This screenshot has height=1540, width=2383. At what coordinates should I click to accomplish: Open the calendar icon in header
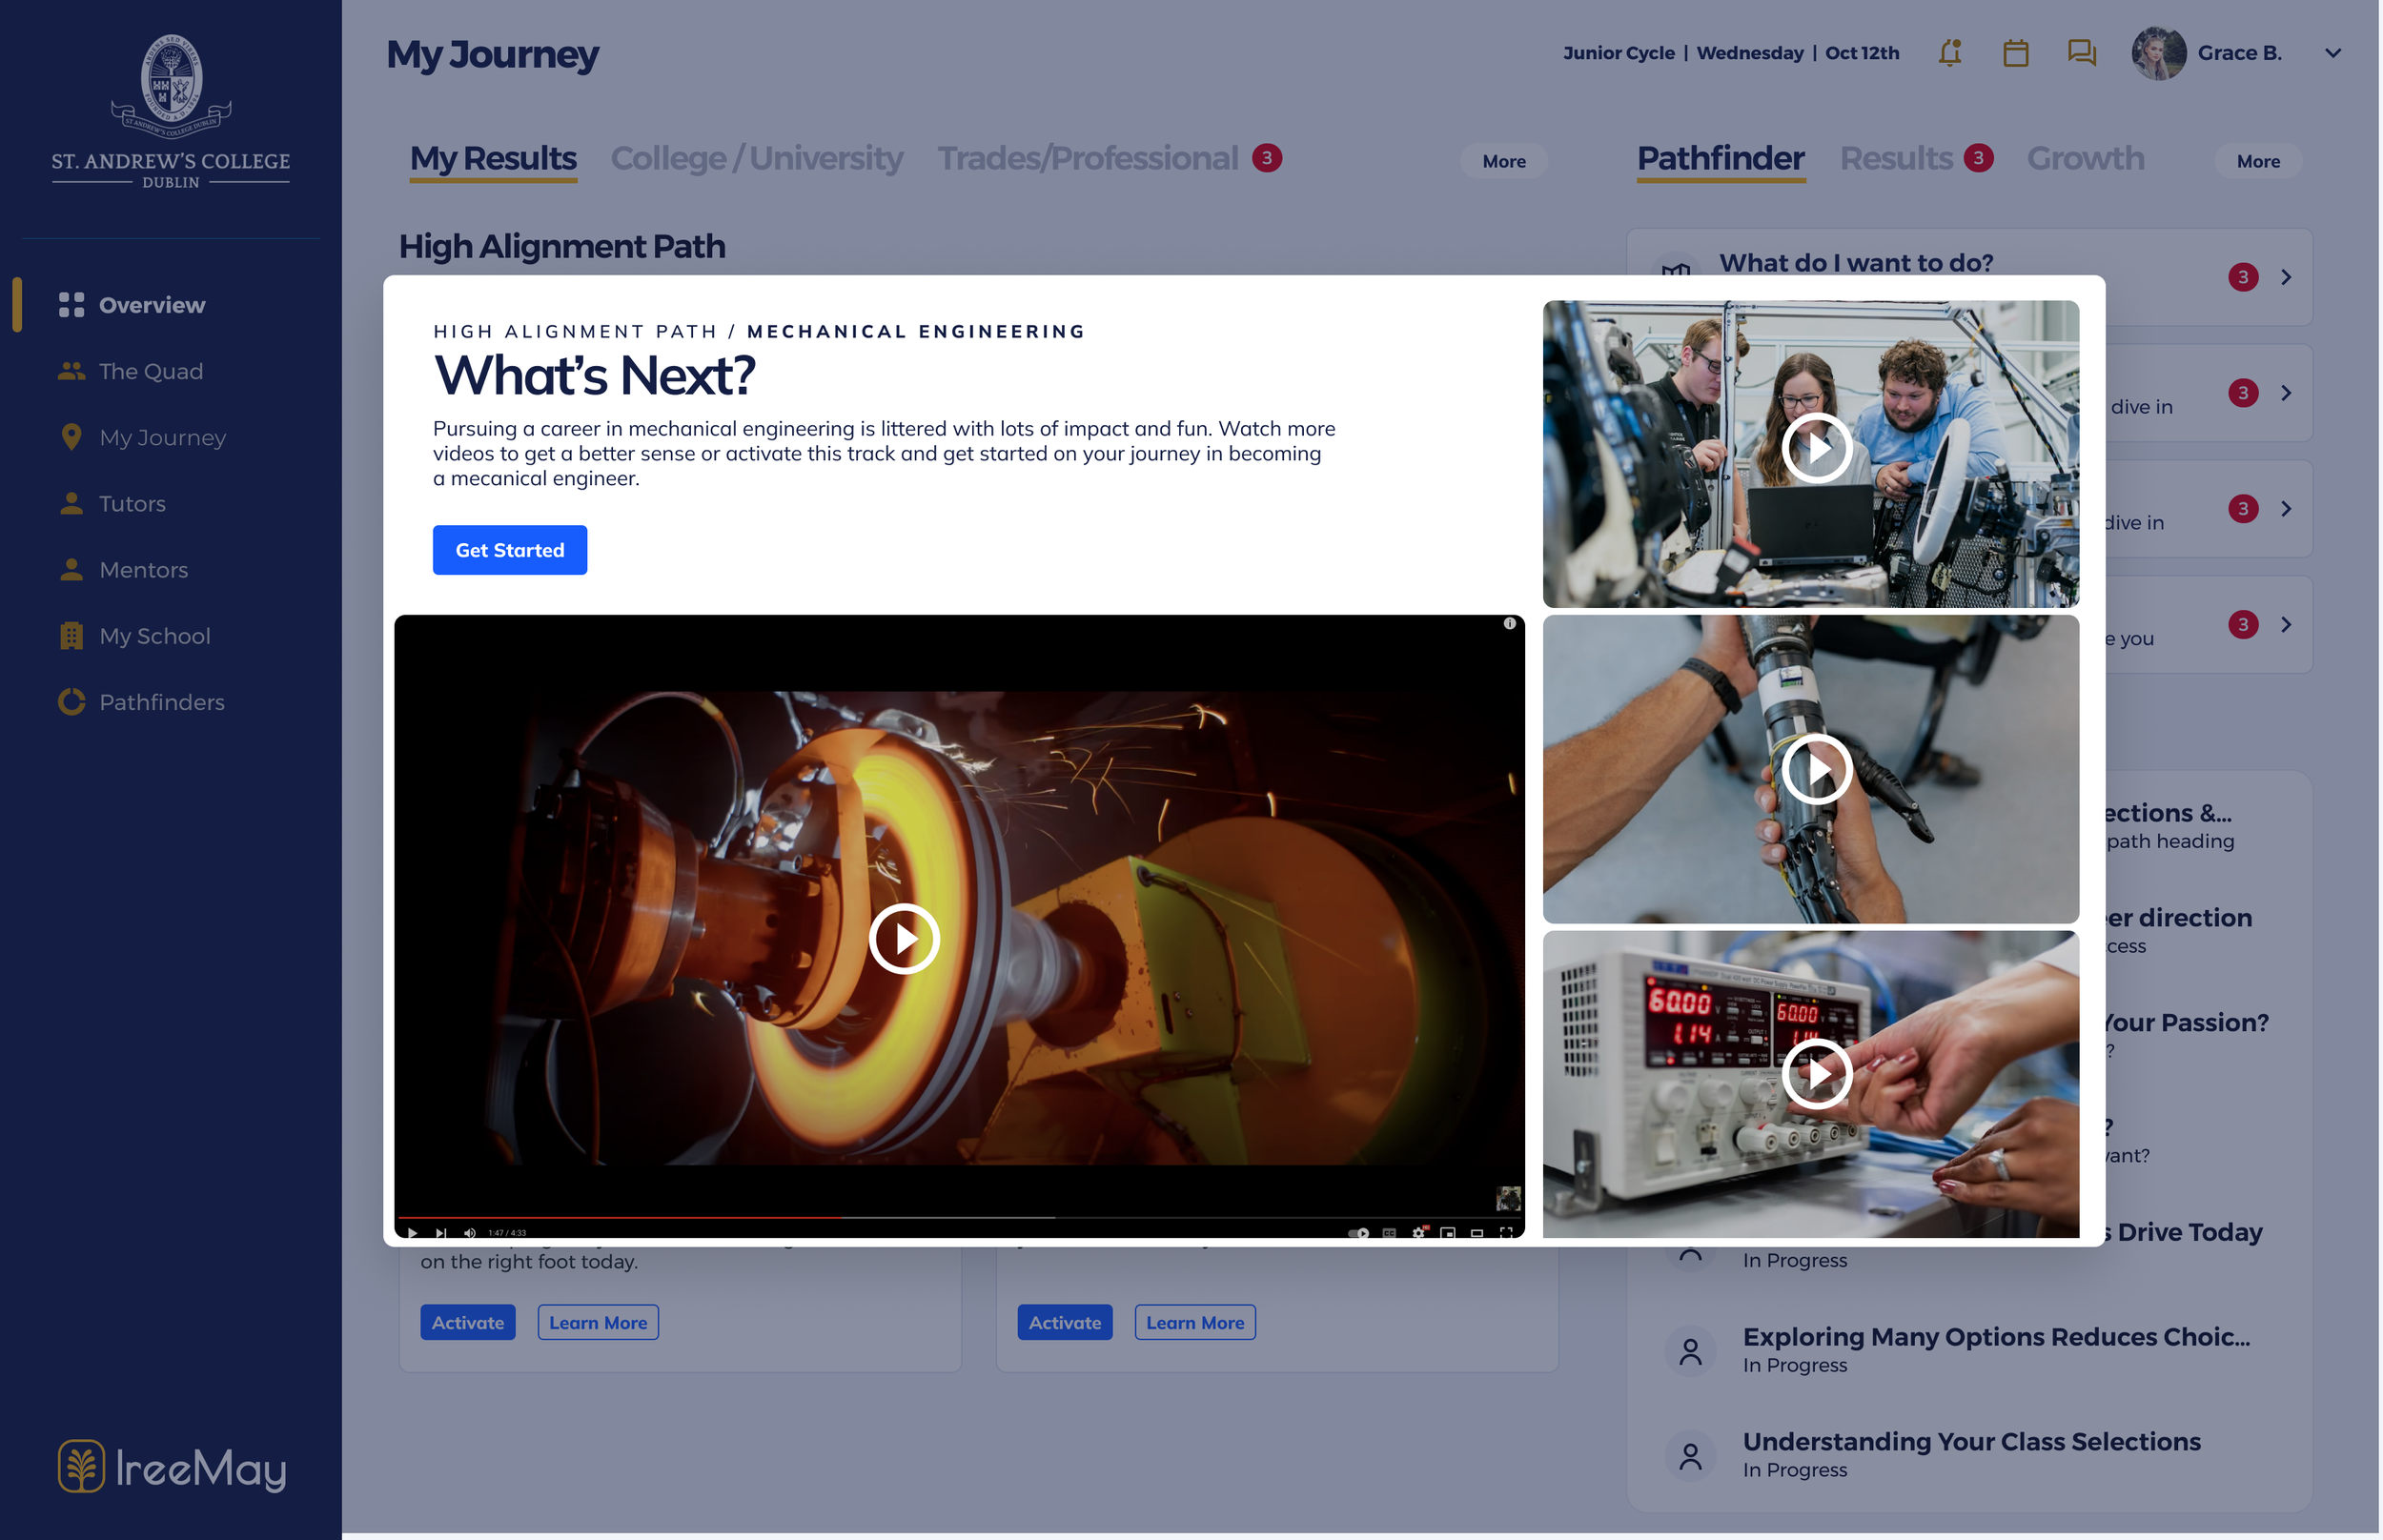(x=2015, y=53)
